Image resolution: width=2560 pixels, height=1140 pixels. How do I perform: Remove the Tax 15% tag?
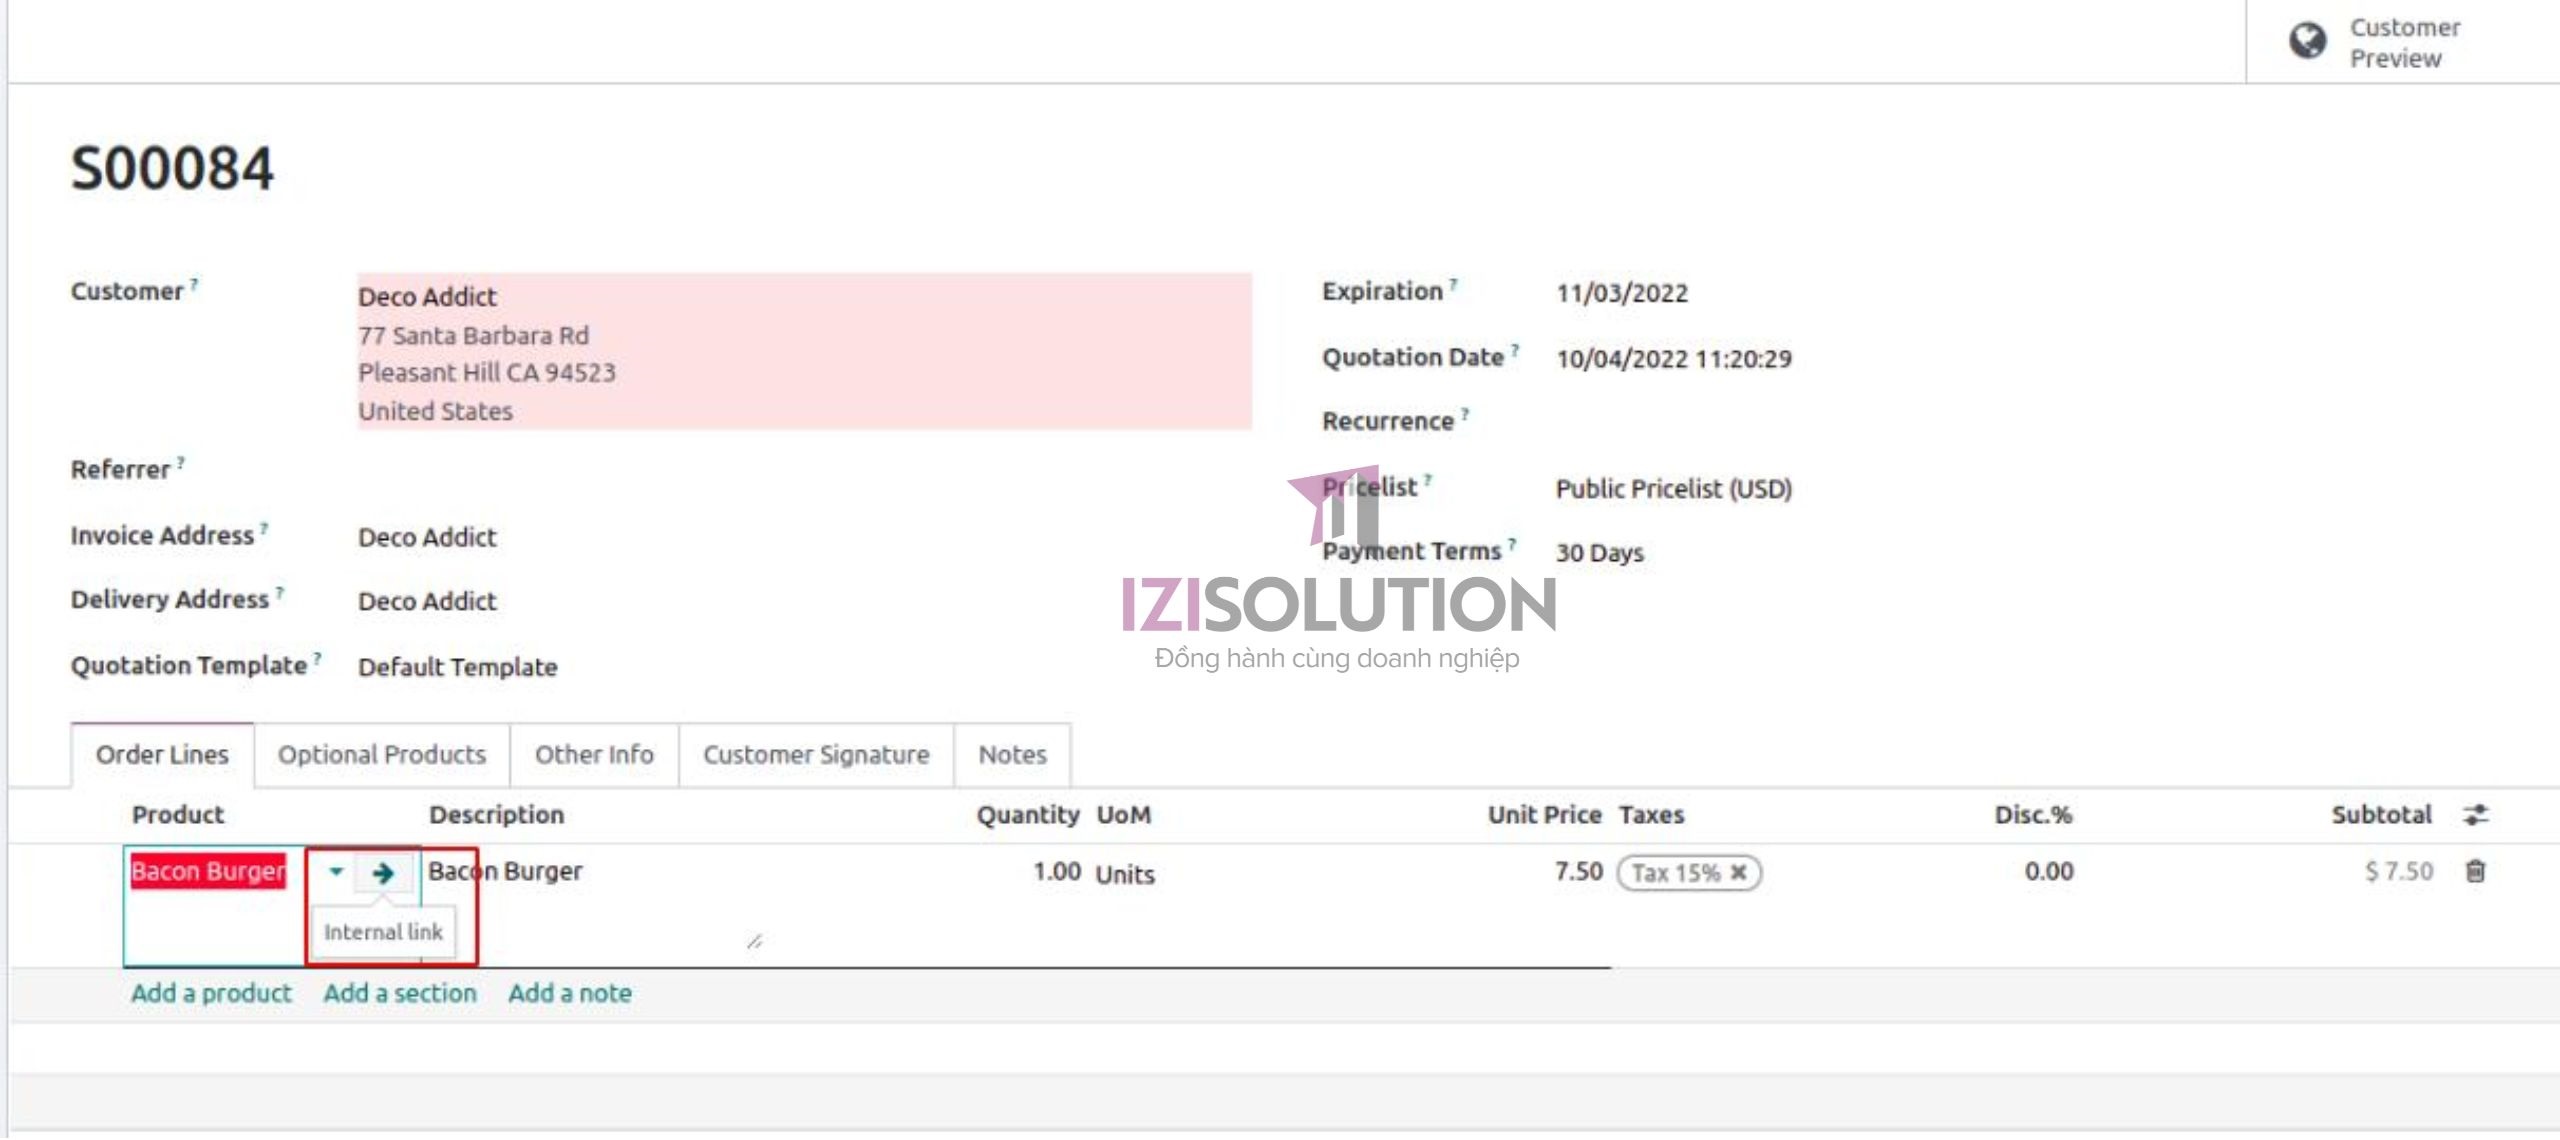click(x=1739, y=872)
